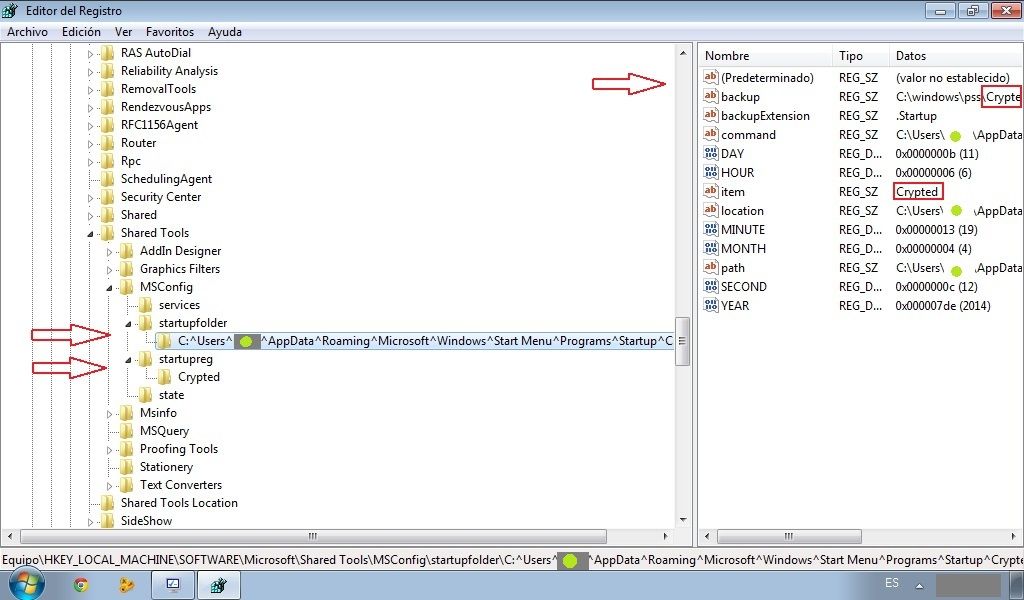Expand the Security Center key
The height and width of the screenshot is (600, 1024).
click(91, 198)
